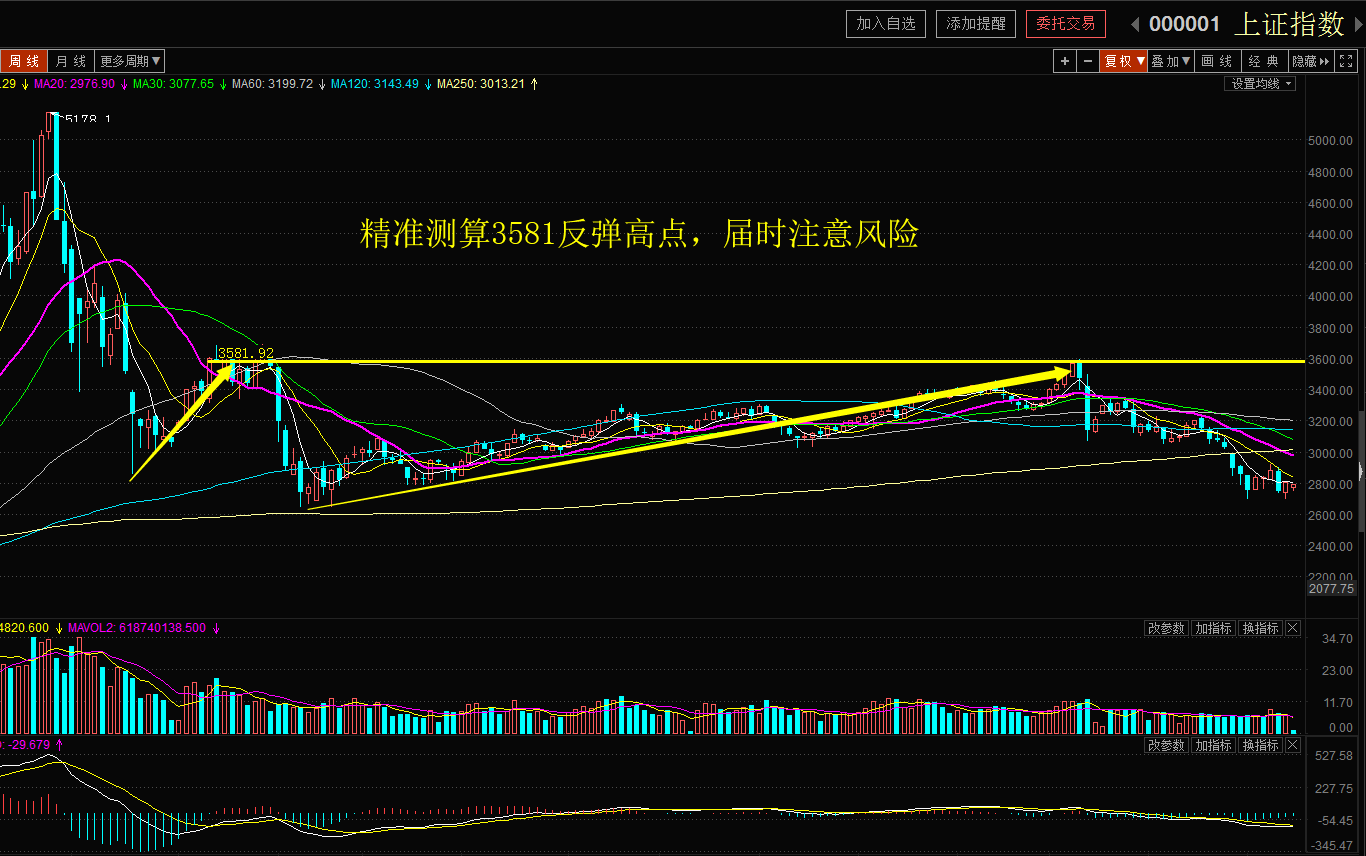
Task: Click 加指标 in the MACD panel
Action: (1213, 745)
